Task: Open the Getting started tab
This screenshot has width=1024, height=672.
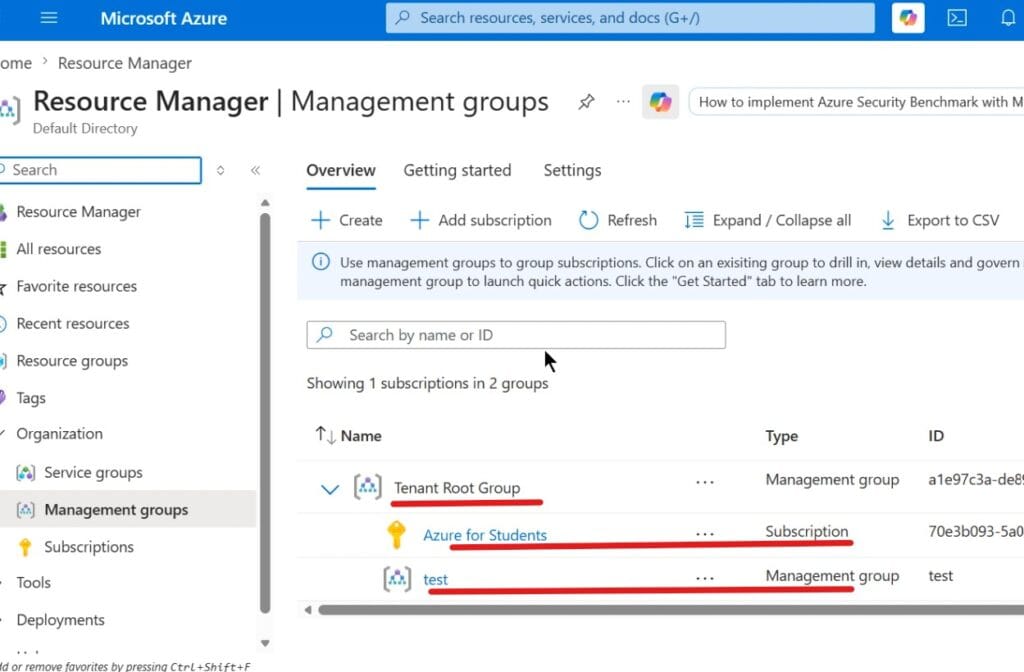Action: pyautogui.click(x=457, y=171)
